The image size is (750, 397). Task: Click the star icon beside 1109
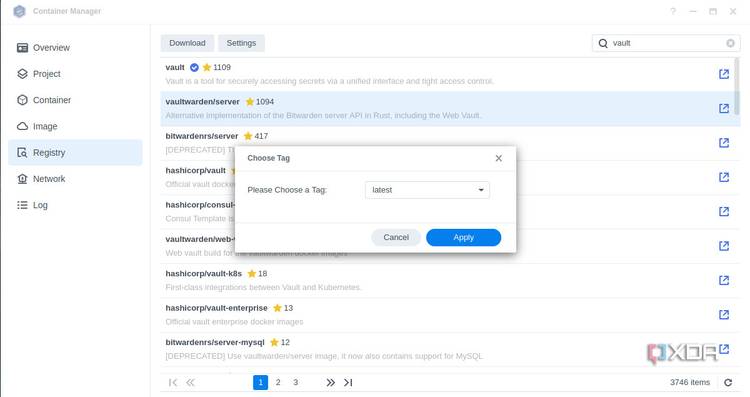(x=207, y=67)
